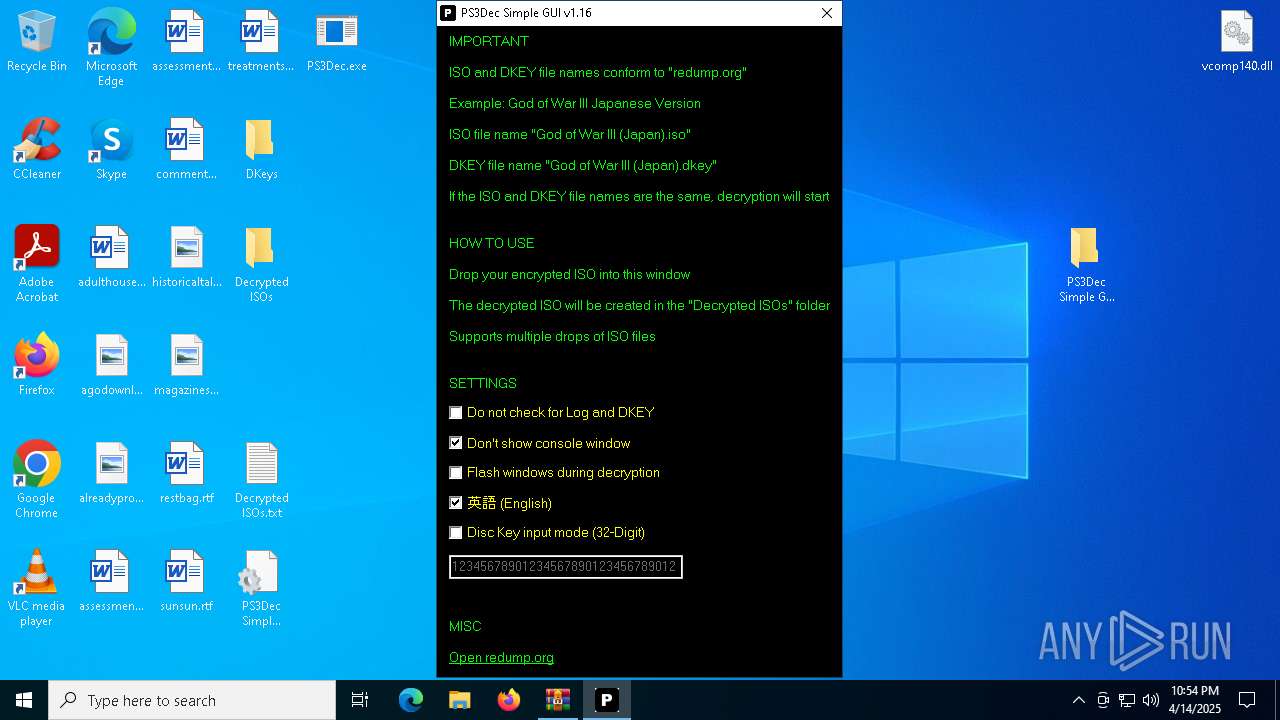Open the DKeys folder on desktop
Image resolution: width=1280 pixels, height=720 pixels.
pos(261,149)
